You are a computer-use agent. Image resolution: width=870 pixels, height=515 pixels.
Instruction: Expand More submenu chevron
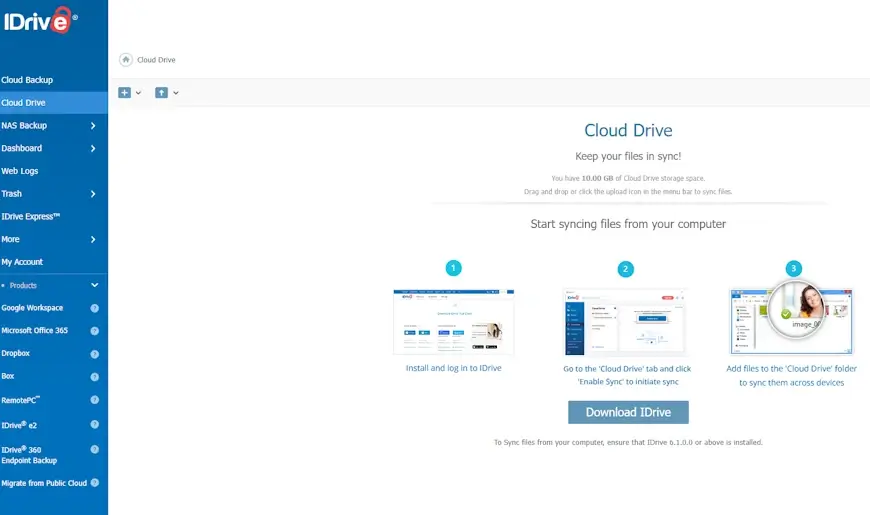point(93,240)
